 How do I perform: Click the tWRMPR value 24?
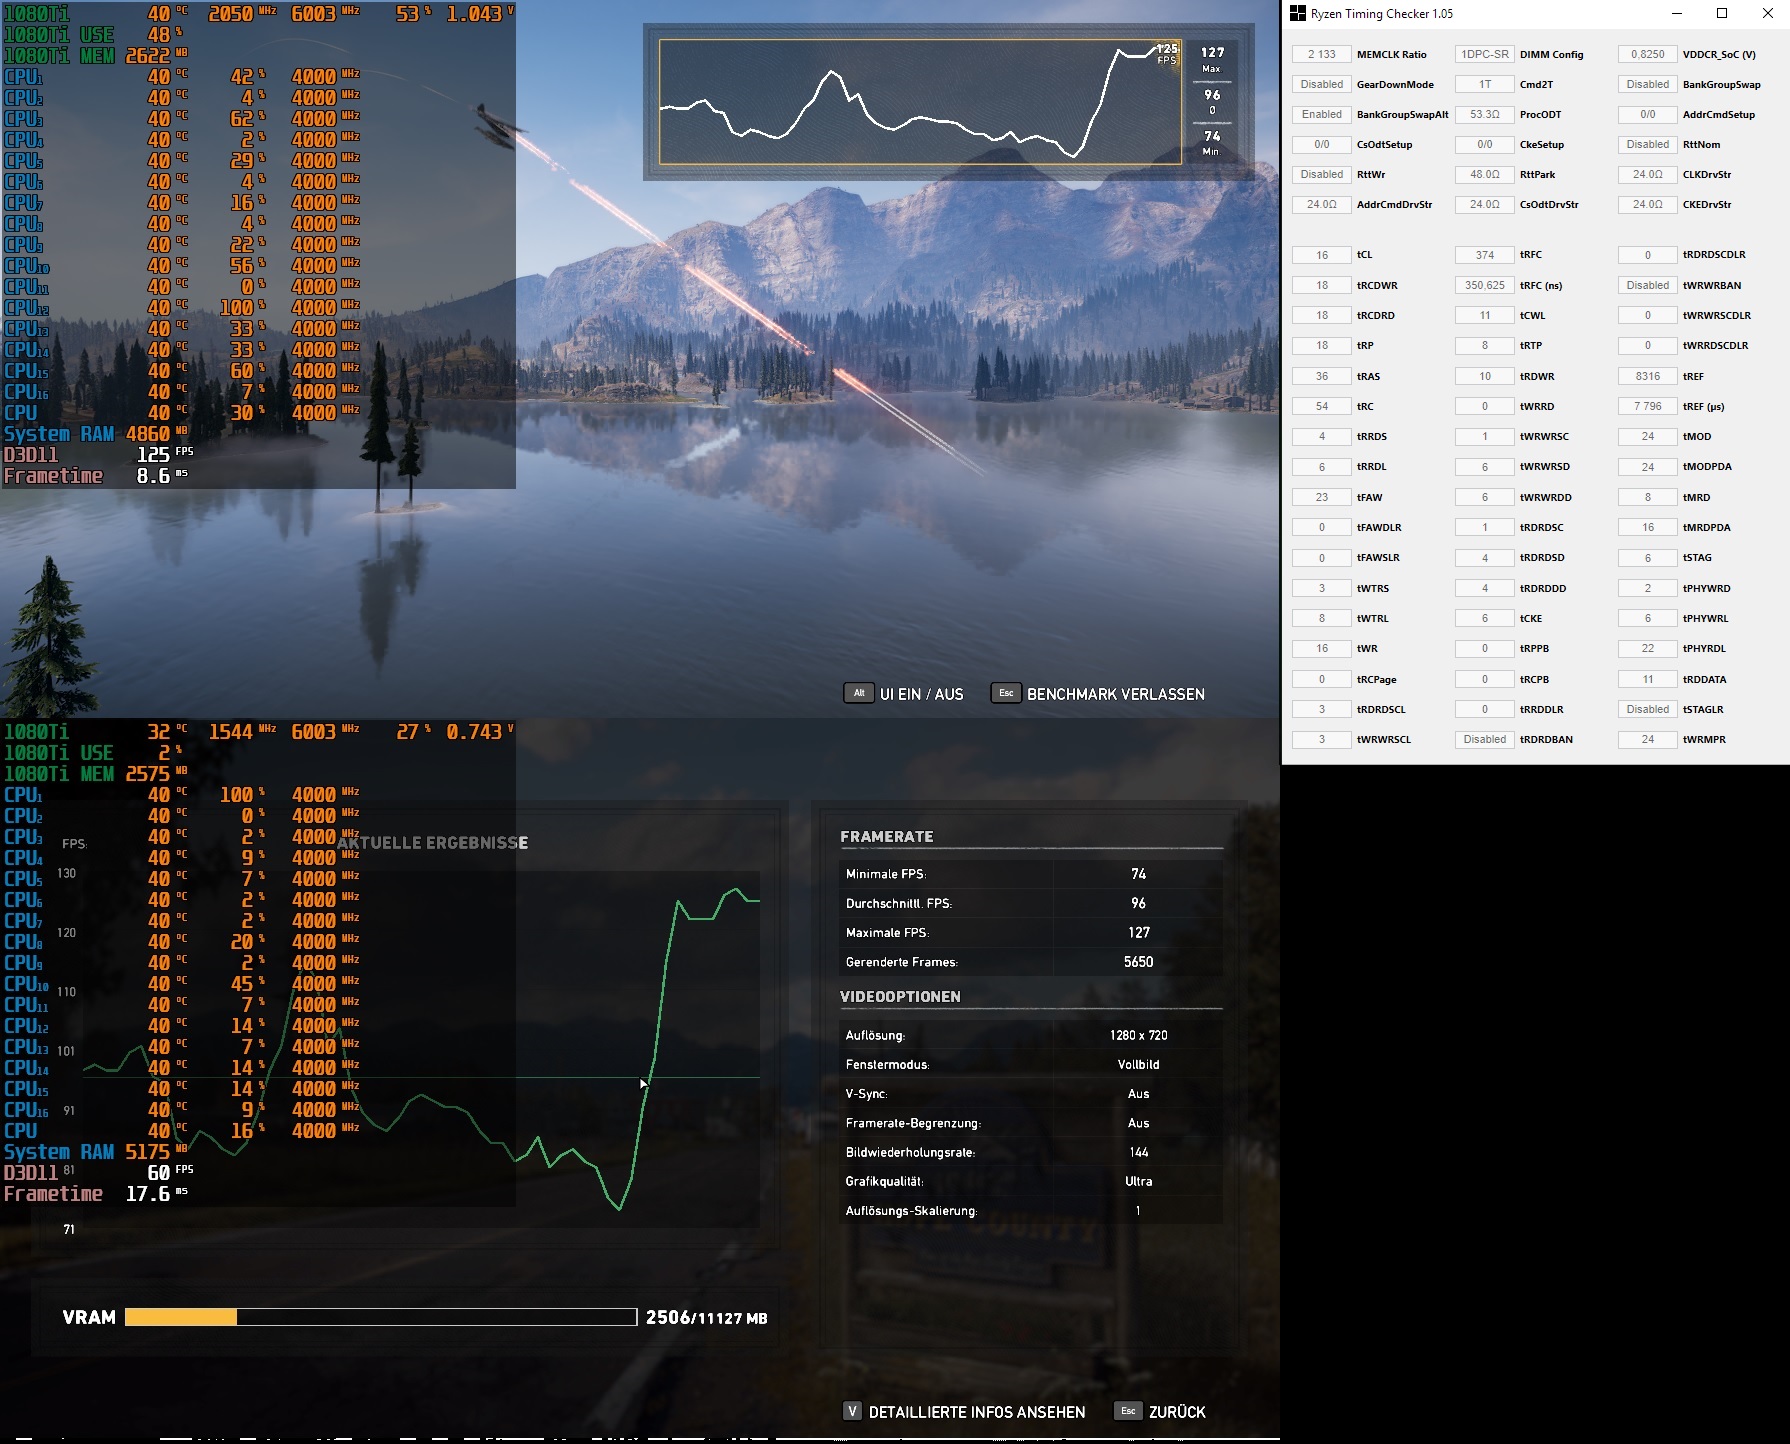coord(1647,739)
